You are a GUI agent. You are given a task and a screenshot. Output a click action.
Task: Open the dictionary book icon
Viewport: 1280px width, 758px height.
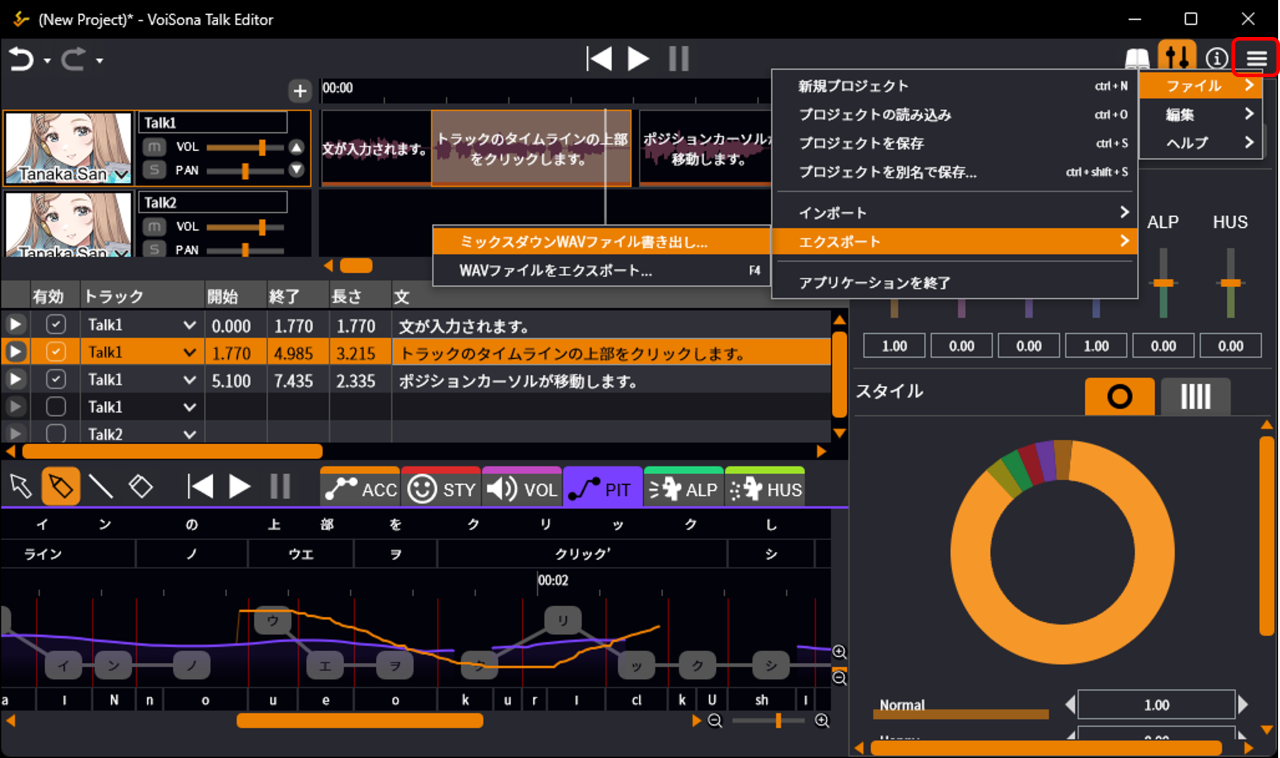1137,59
